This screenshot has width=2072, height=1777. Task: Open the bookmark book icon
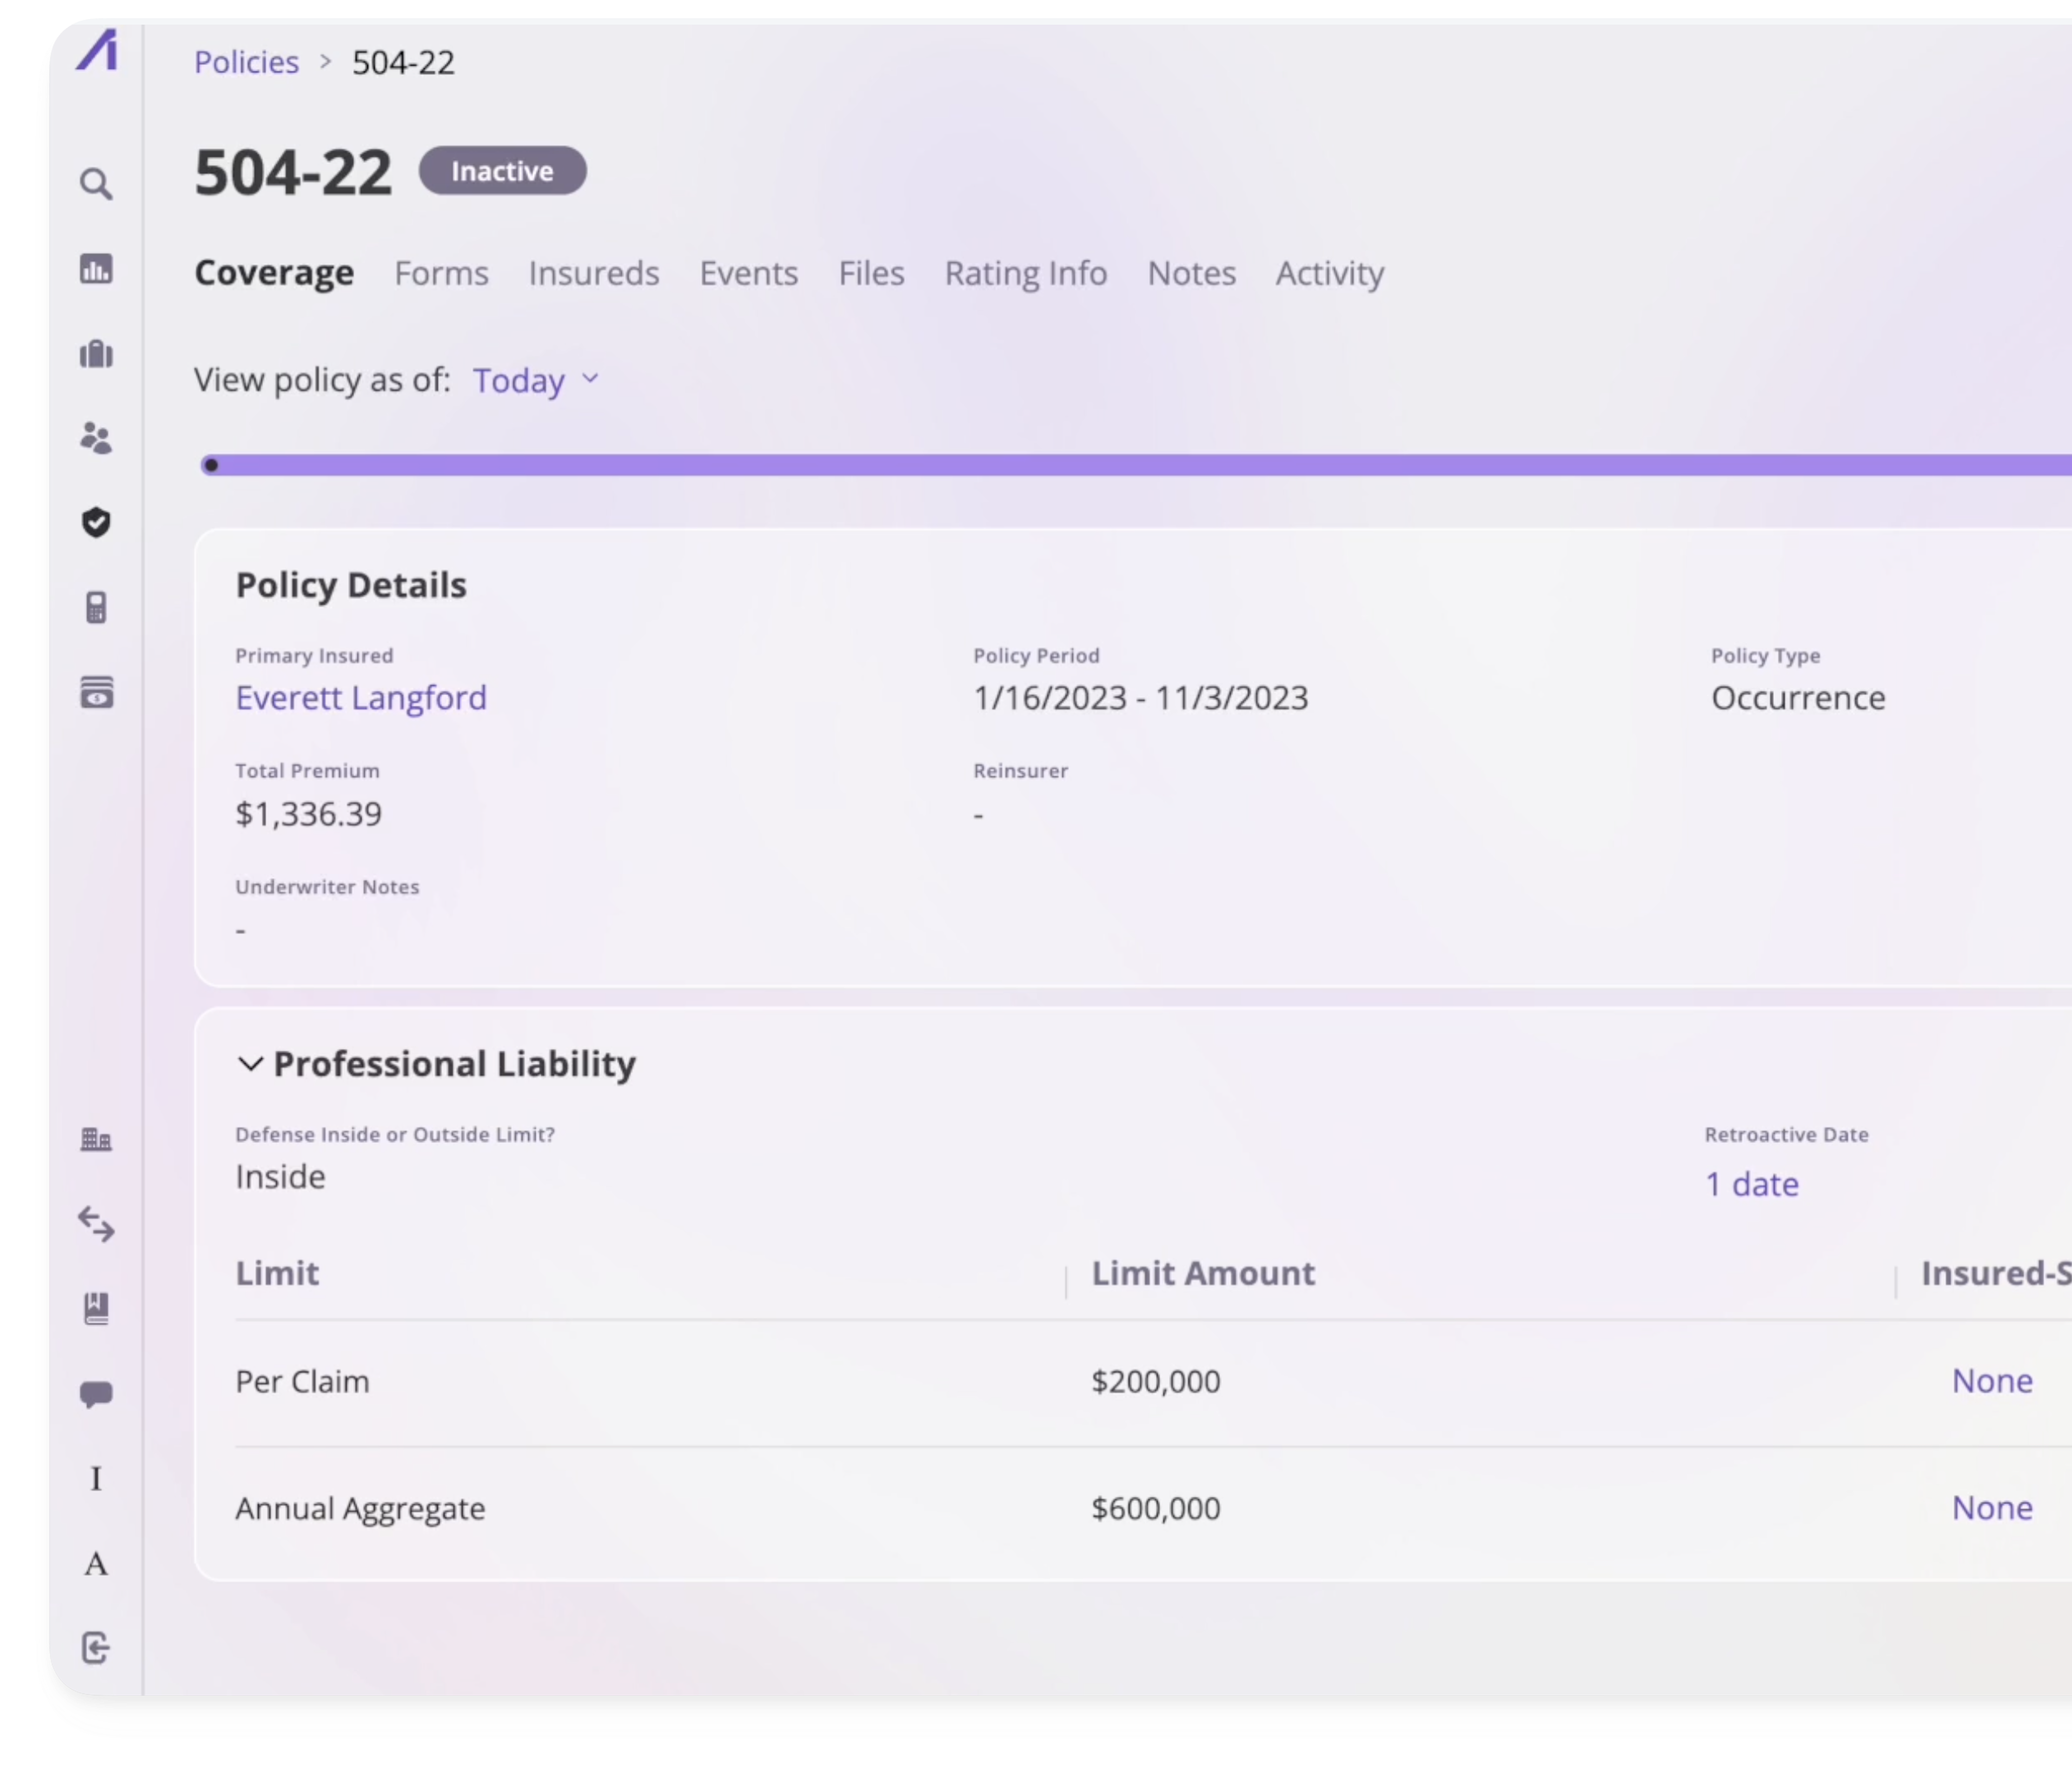(96, 1308)
